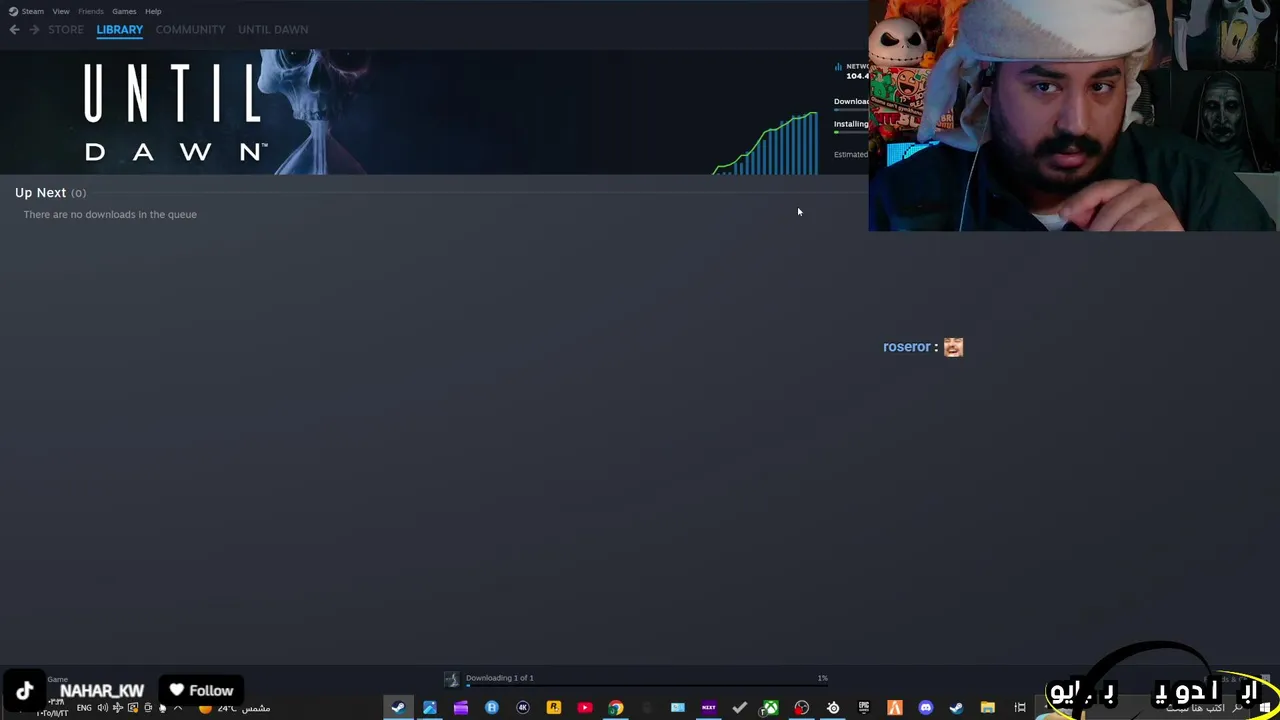
Task: Click the TikTok logo overlay
Action: coord(25,691)
